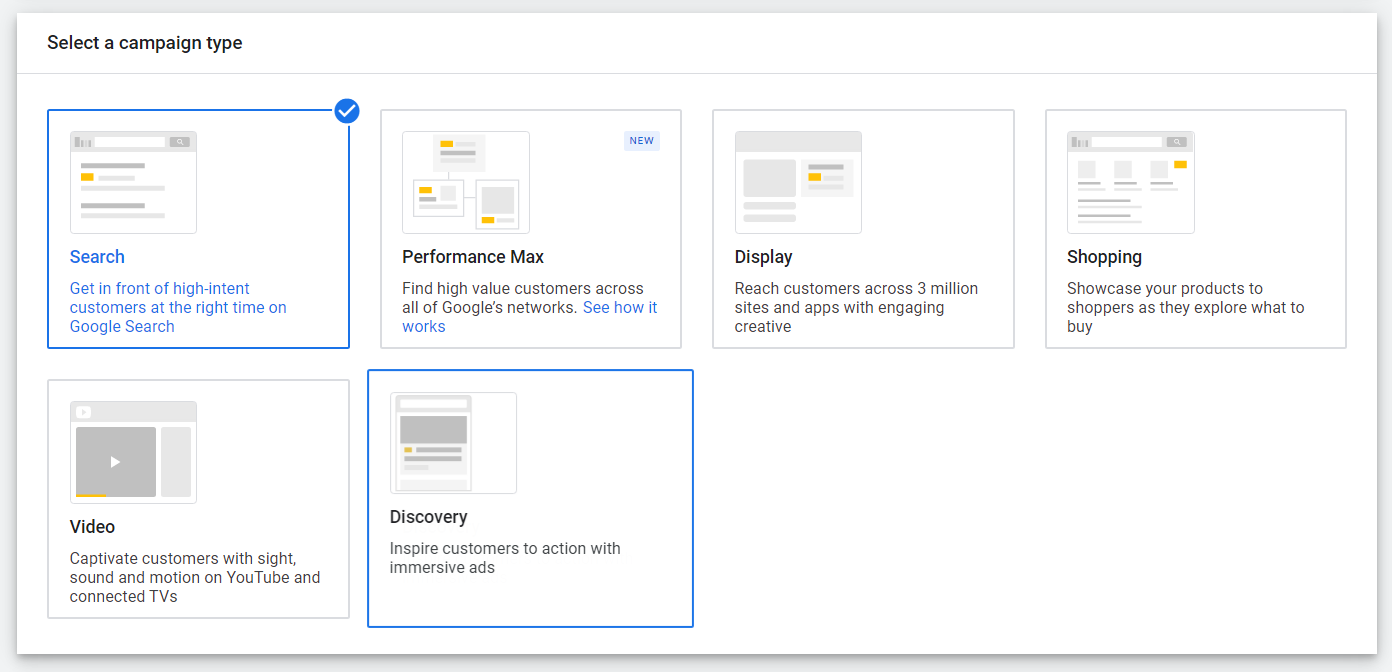Select the Shopping campaign title
Image resolution: width=1392 pixels, height=672 pixels.
click(x=1104, y=257)
